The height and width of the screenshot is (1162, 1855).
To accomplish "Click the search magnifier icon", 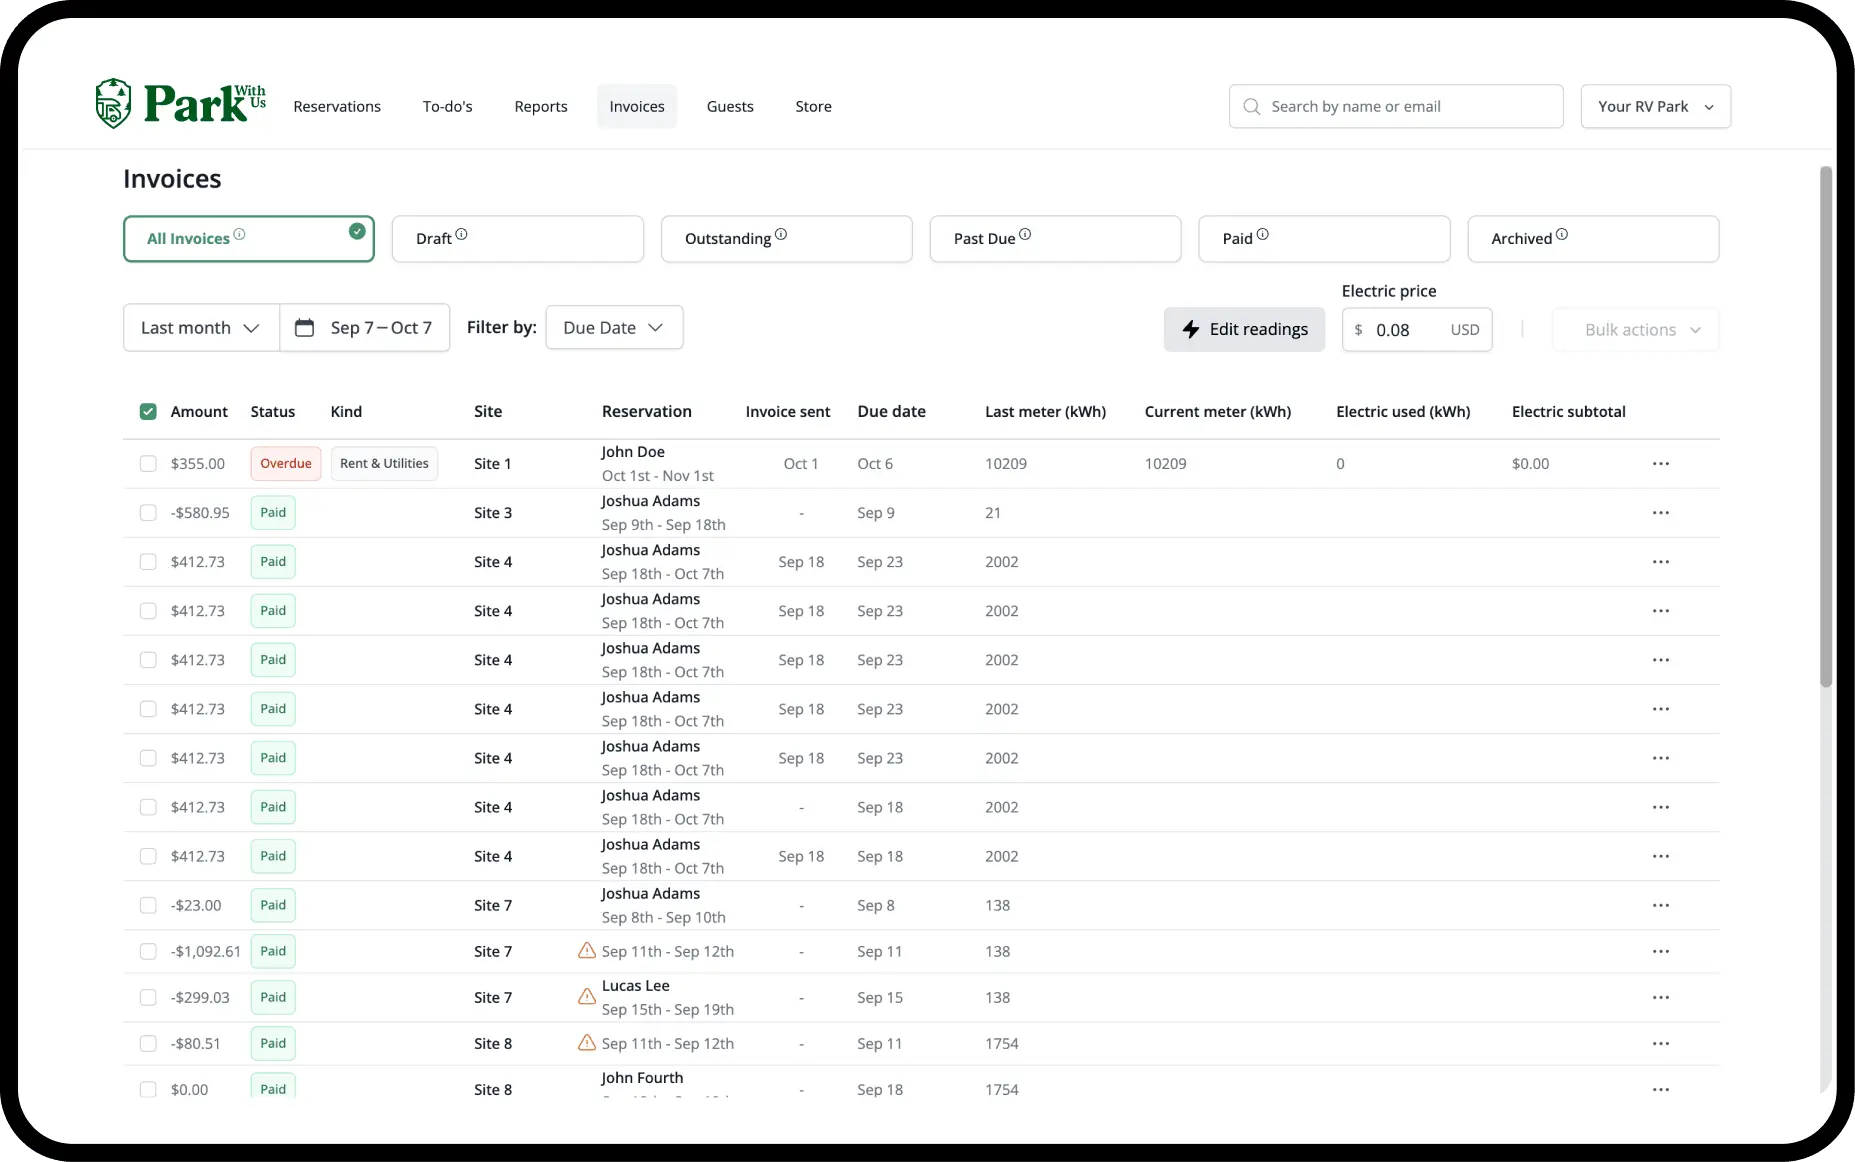I will coord(1251,106).
